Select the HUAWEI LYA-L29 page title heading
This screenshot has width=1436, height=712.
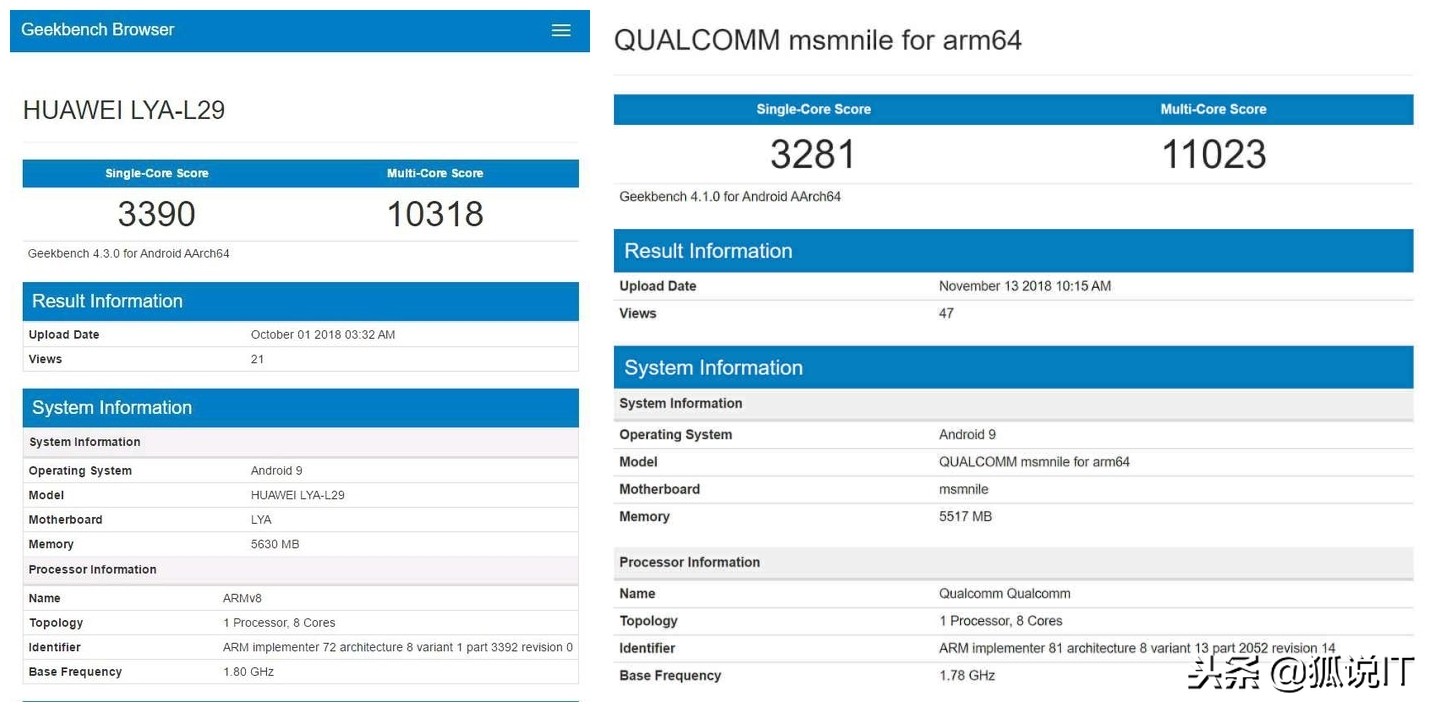pos(124,110)
